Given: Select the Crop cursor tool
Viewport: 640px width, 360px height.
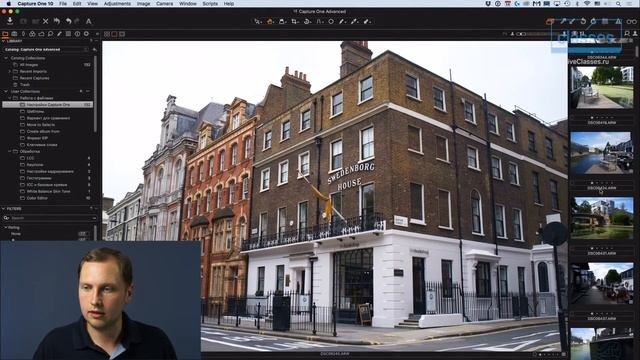Looking at the screenshot, I should [x=294, y=21].
